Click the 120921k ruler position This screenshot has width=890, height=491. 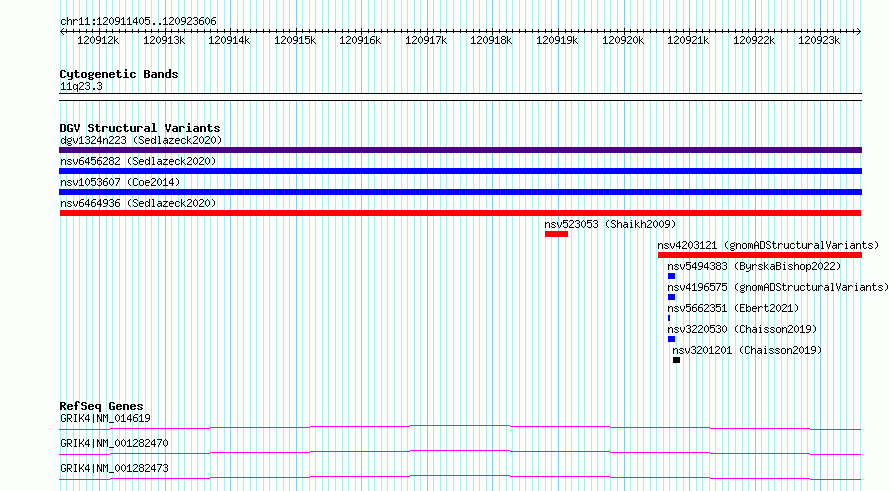pos(689,40)
